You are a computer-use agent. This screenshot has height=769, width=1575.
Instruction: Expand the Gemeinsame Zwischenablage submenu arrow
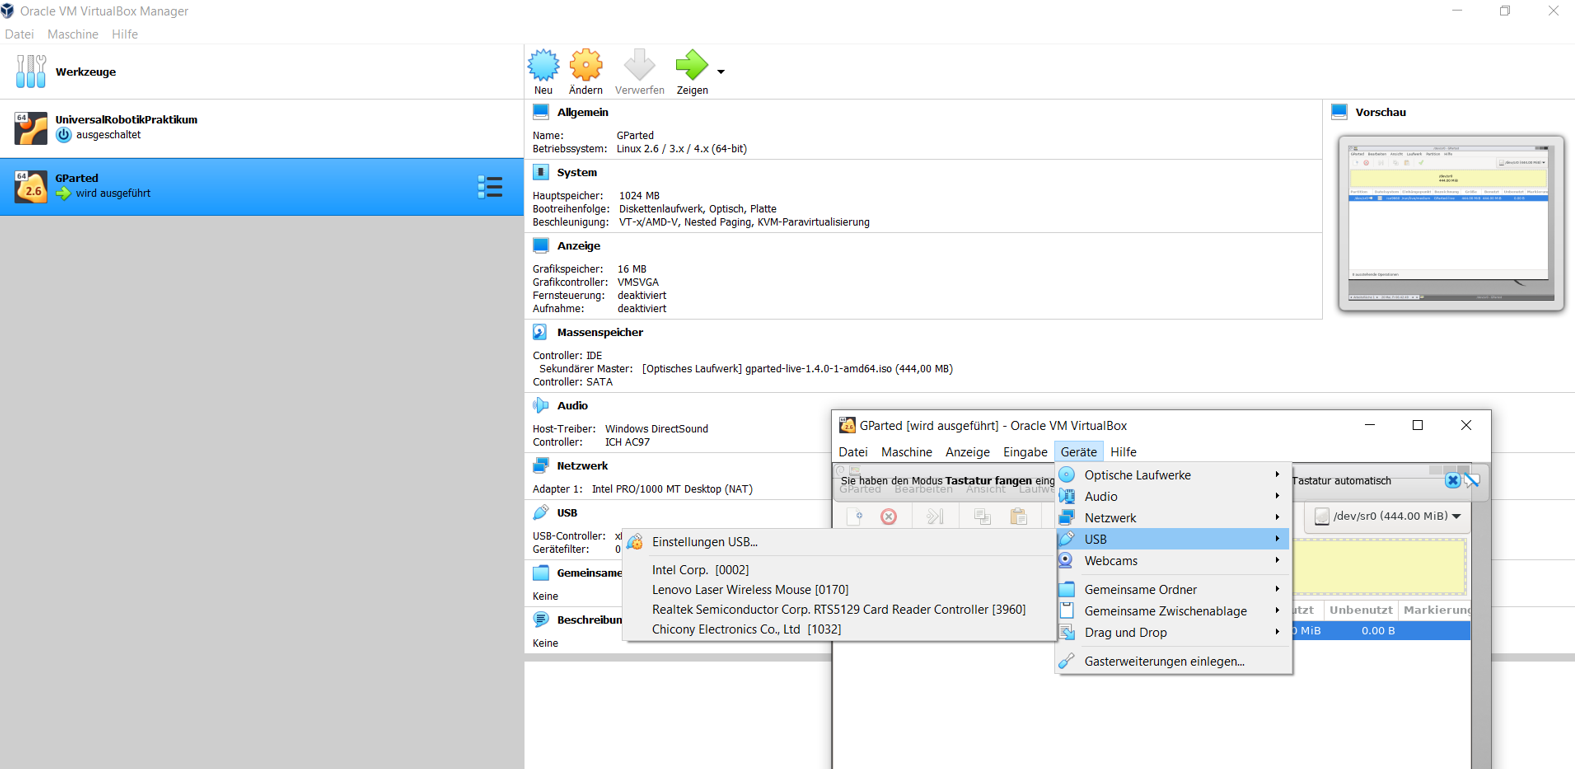coord(1277,611)
